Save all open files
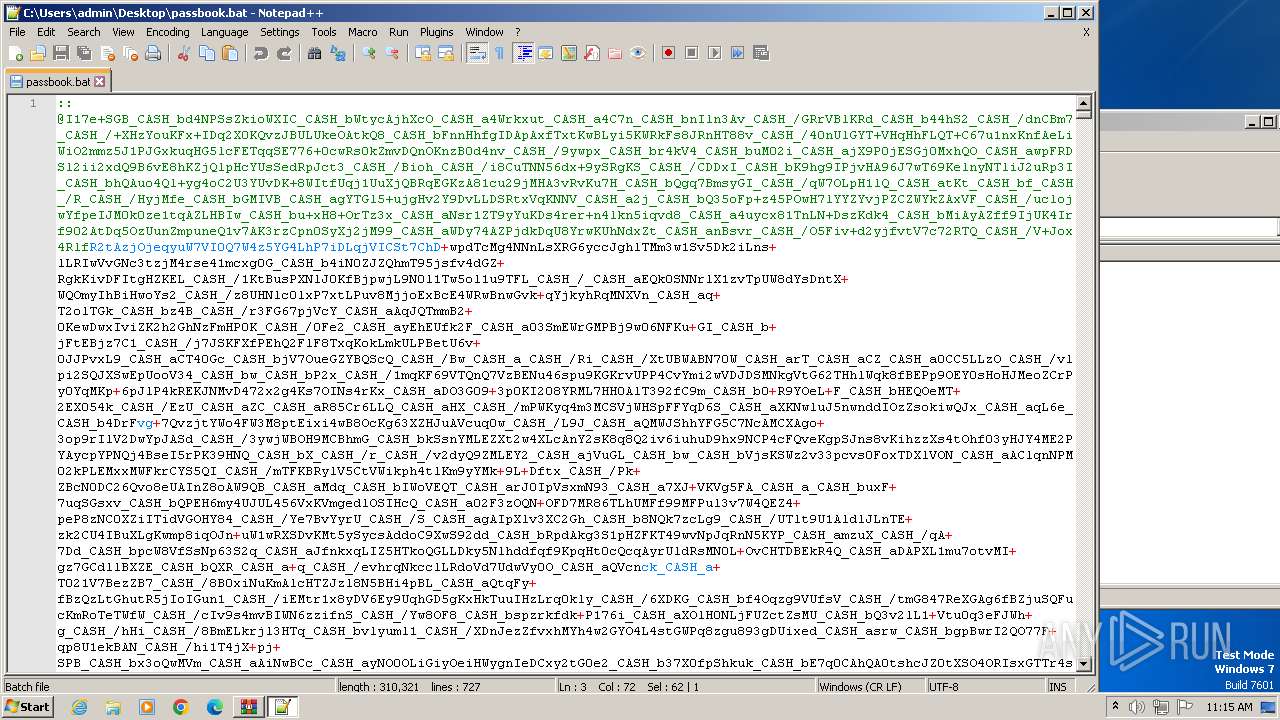Image resolution: width=1280 pixels, height=720 pixels. pos(82,53)
